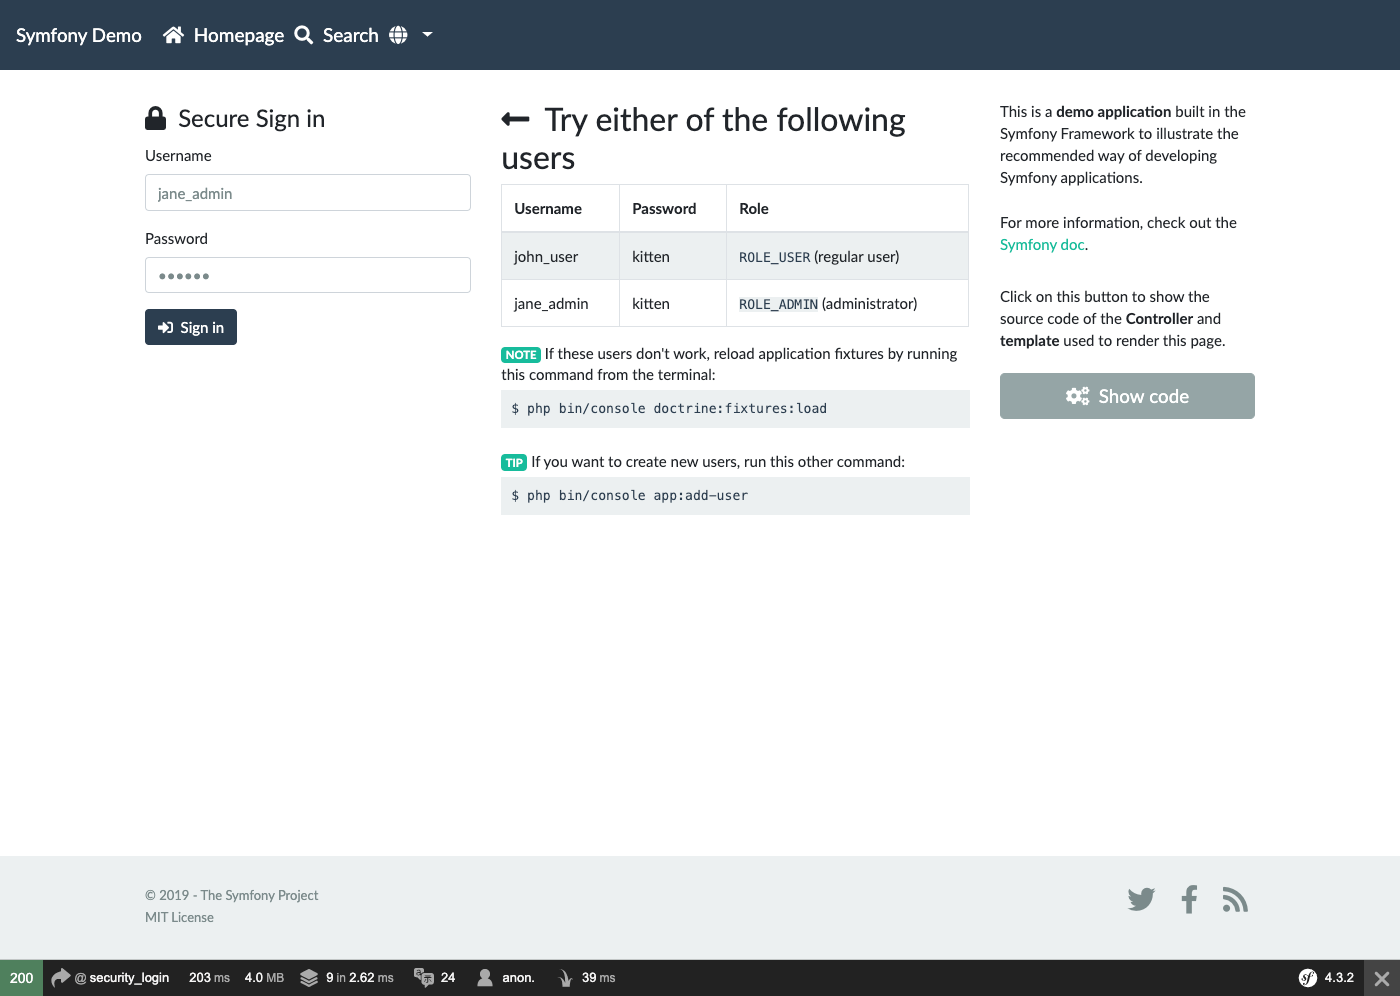This screenshot has height=996, width=1400.
Task: Click the gears icon on Show code
Action: click(x=1077, y=396)
